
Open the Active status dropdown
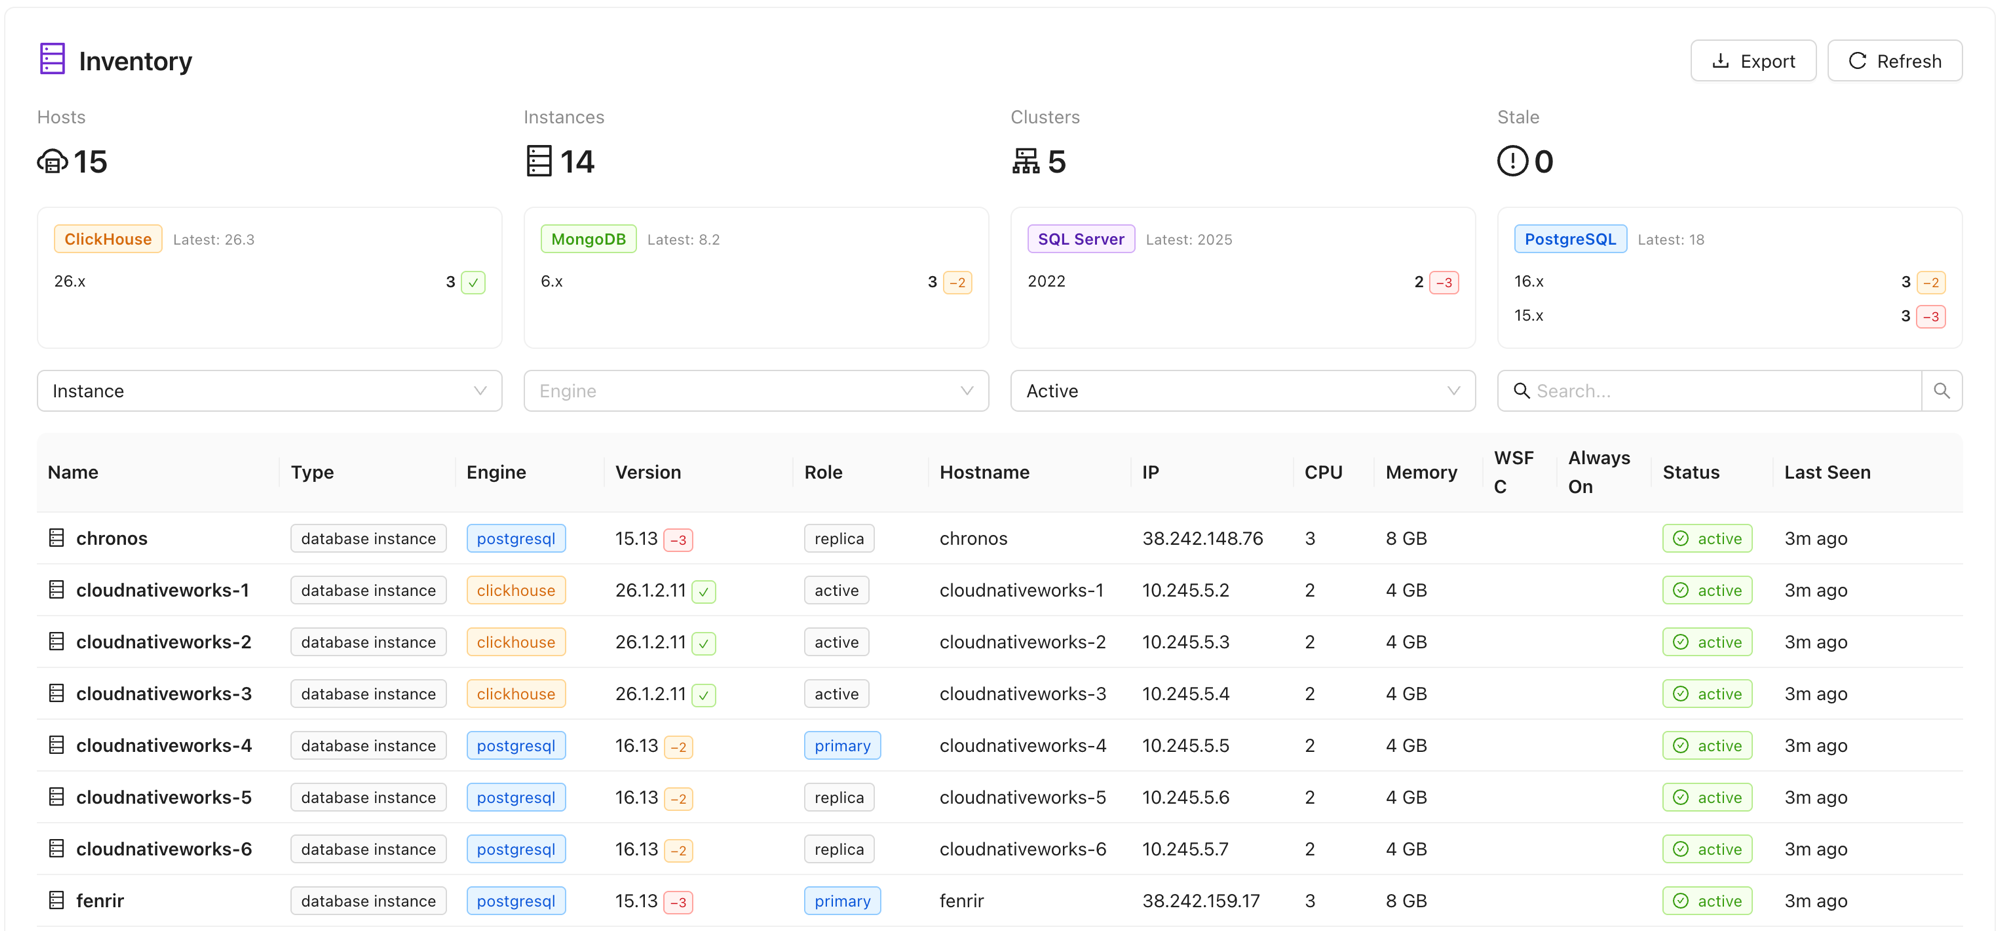click(1242, 391)
